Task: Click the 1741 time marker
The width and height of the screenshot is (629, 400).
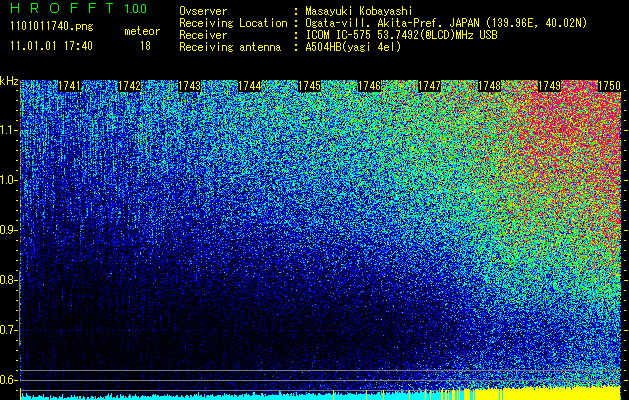Action: 69,86
